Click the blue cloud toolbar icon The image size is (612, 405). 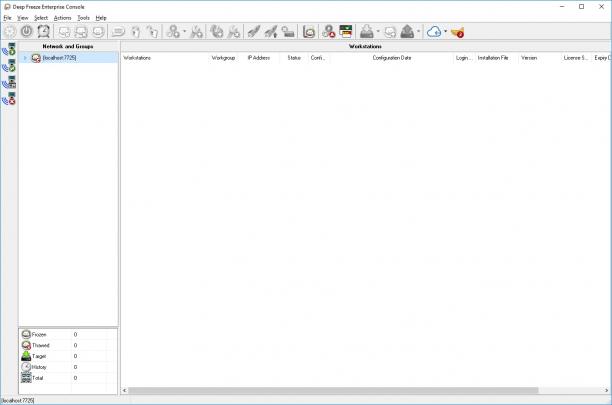click(434, 32)
